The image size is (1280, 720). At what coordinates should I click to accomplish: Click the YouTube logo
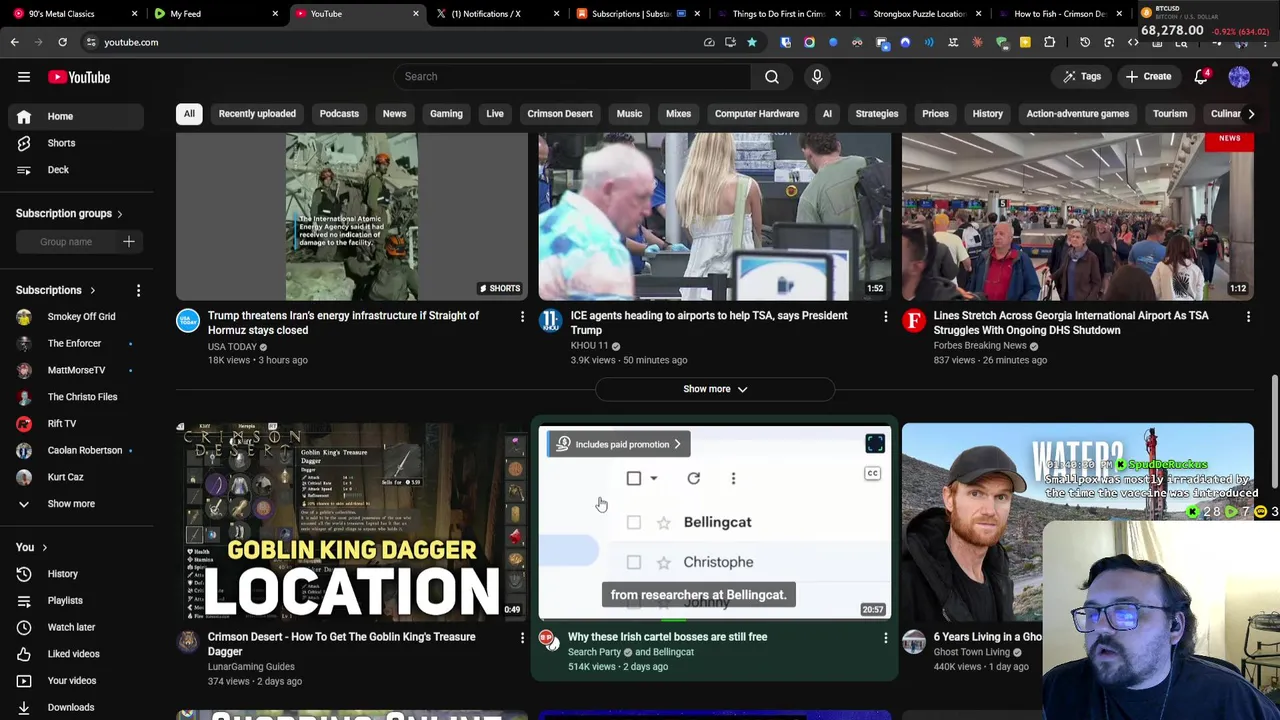point(79,77)
